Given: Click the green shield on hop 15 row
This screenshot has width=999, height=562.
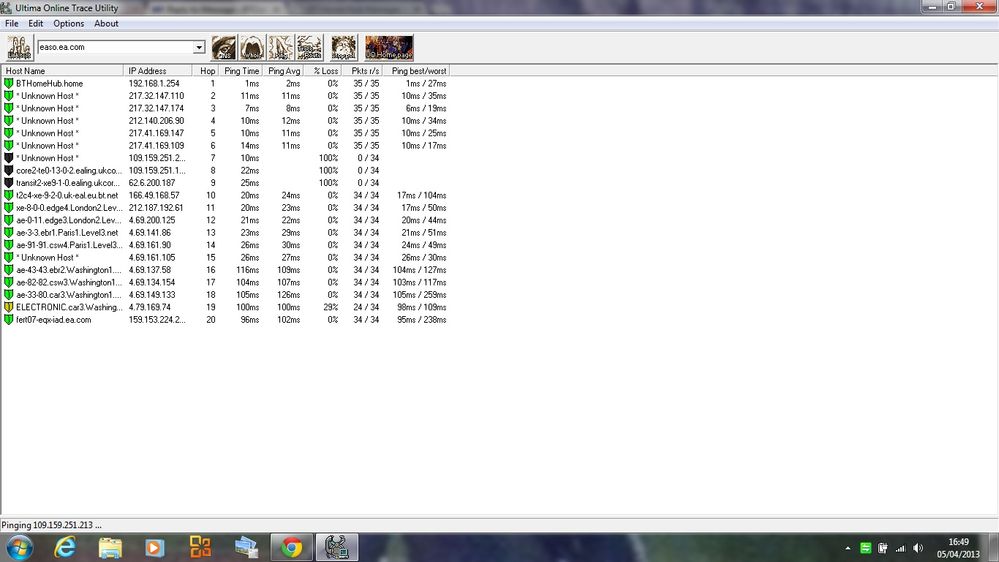Looking at the screenshot, I should pos(8,257).
